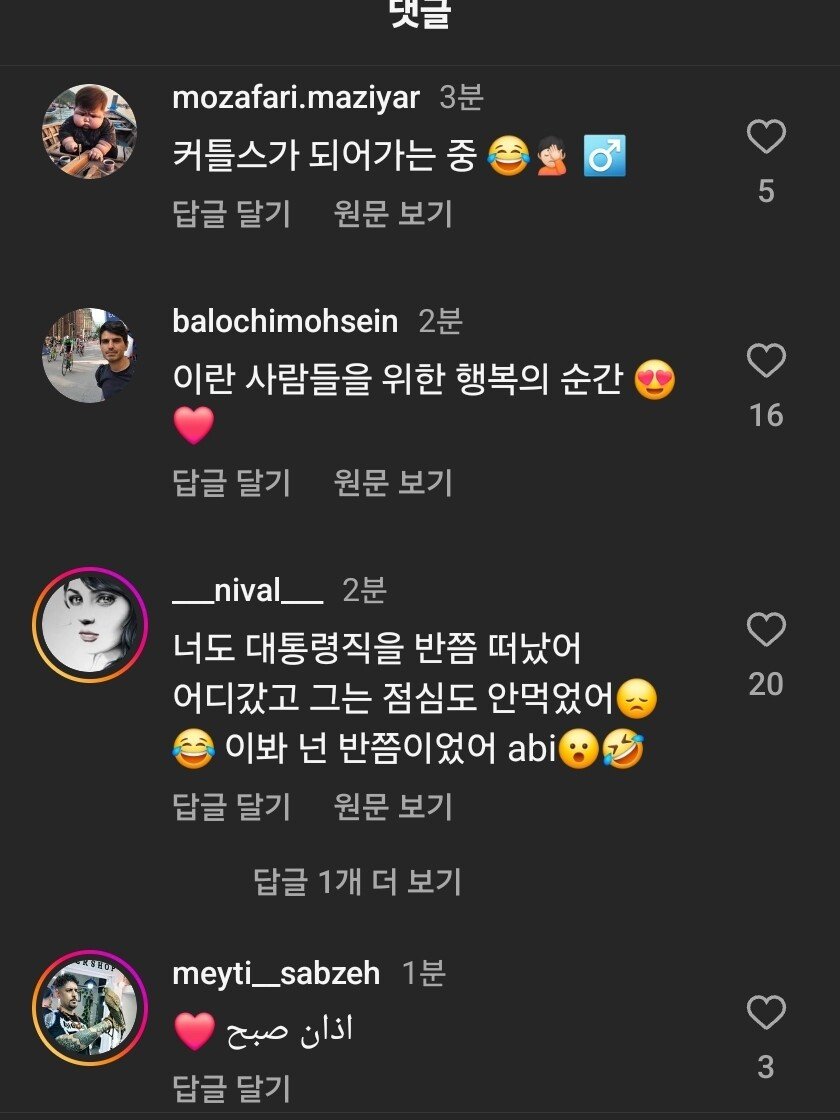Open username balochimohsein
This screenshot has width=840, height=1120.
(x=285, y=322)
